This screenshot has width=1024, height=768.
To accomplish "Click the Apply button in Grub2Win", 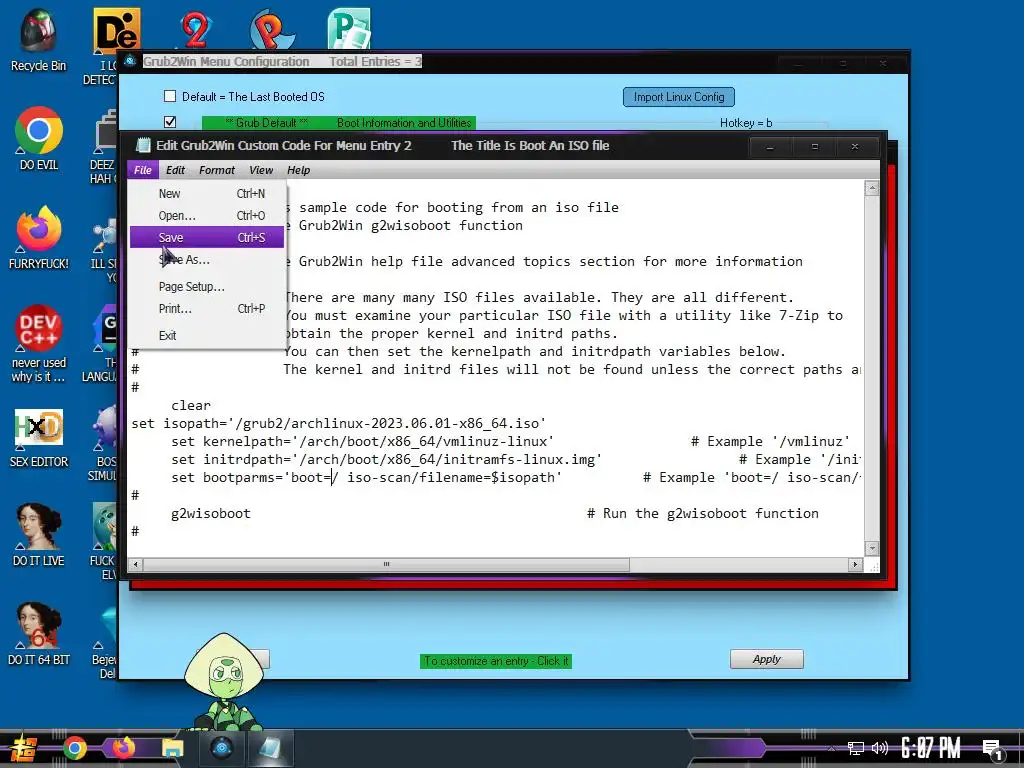I will pos(766,659).
